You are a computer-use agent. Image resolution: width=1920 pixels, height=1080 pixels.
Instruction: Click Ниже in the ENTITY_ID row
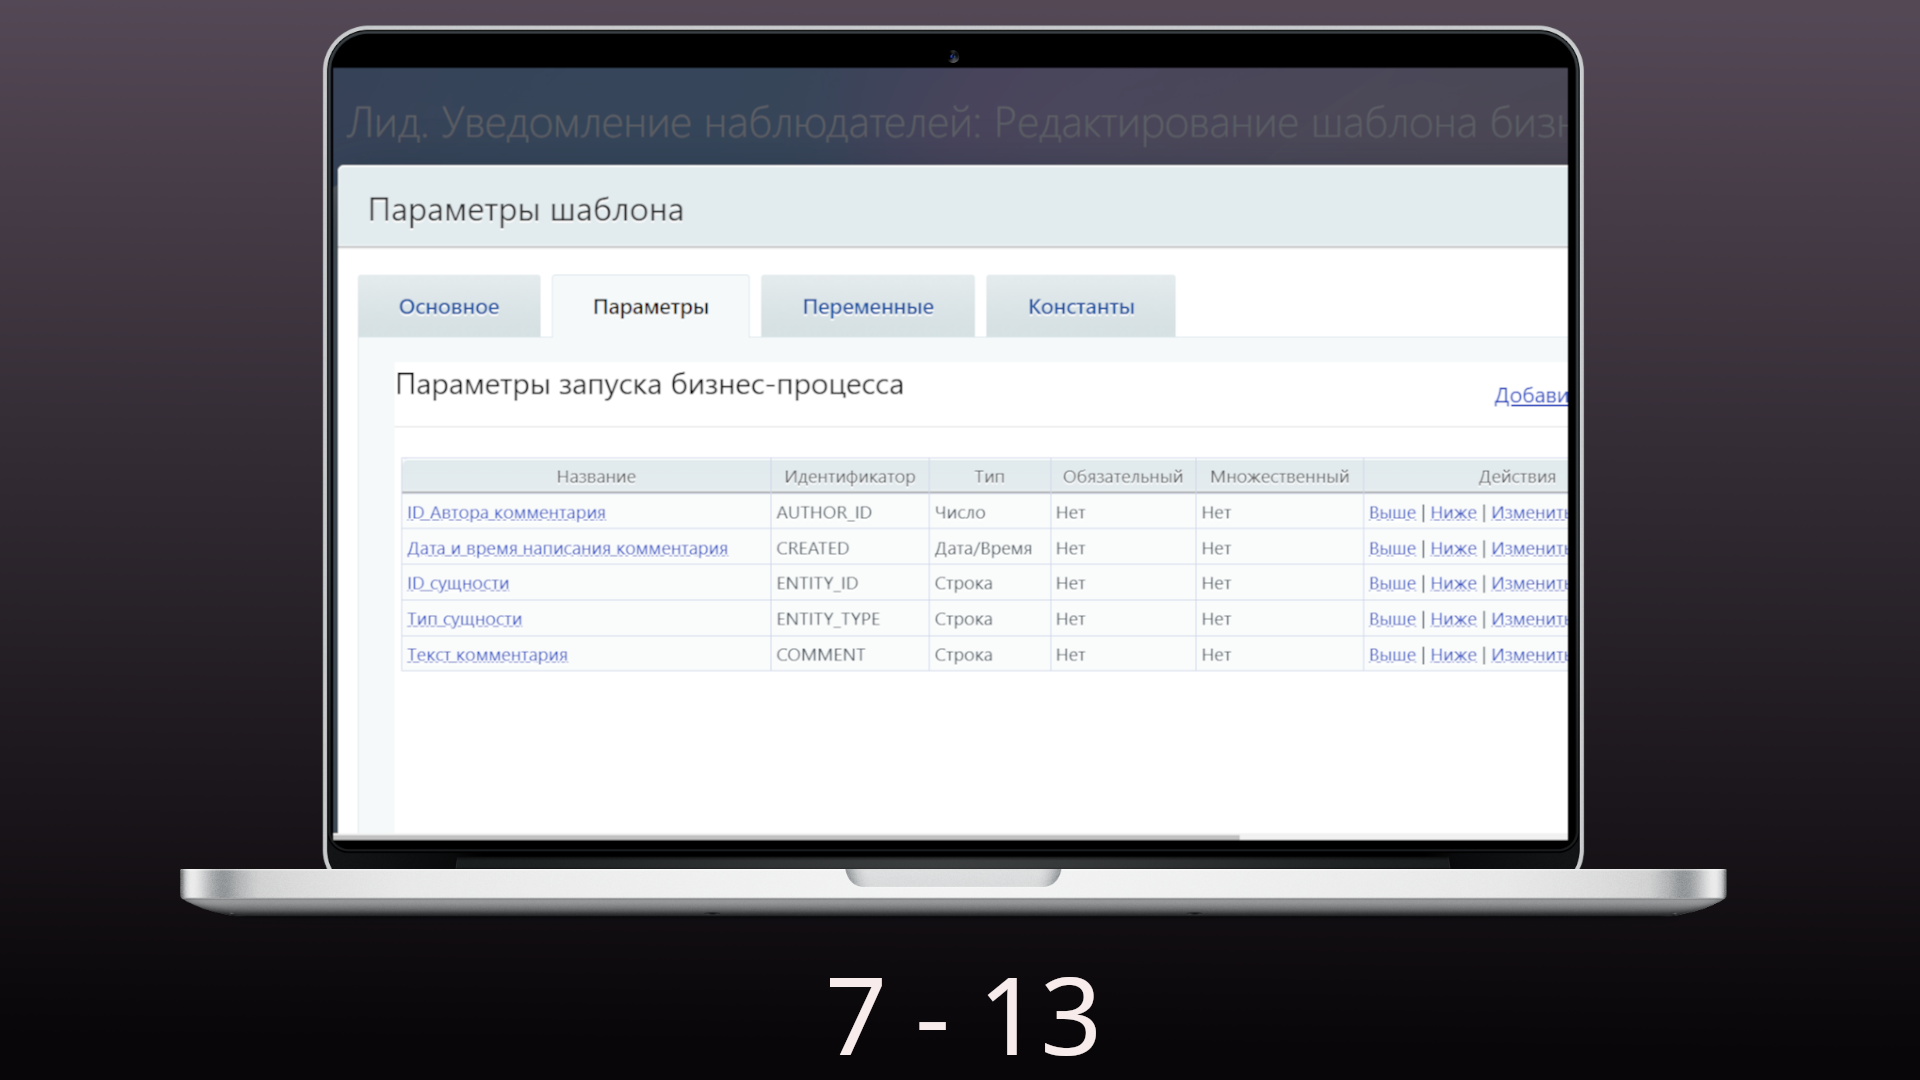1453,584
